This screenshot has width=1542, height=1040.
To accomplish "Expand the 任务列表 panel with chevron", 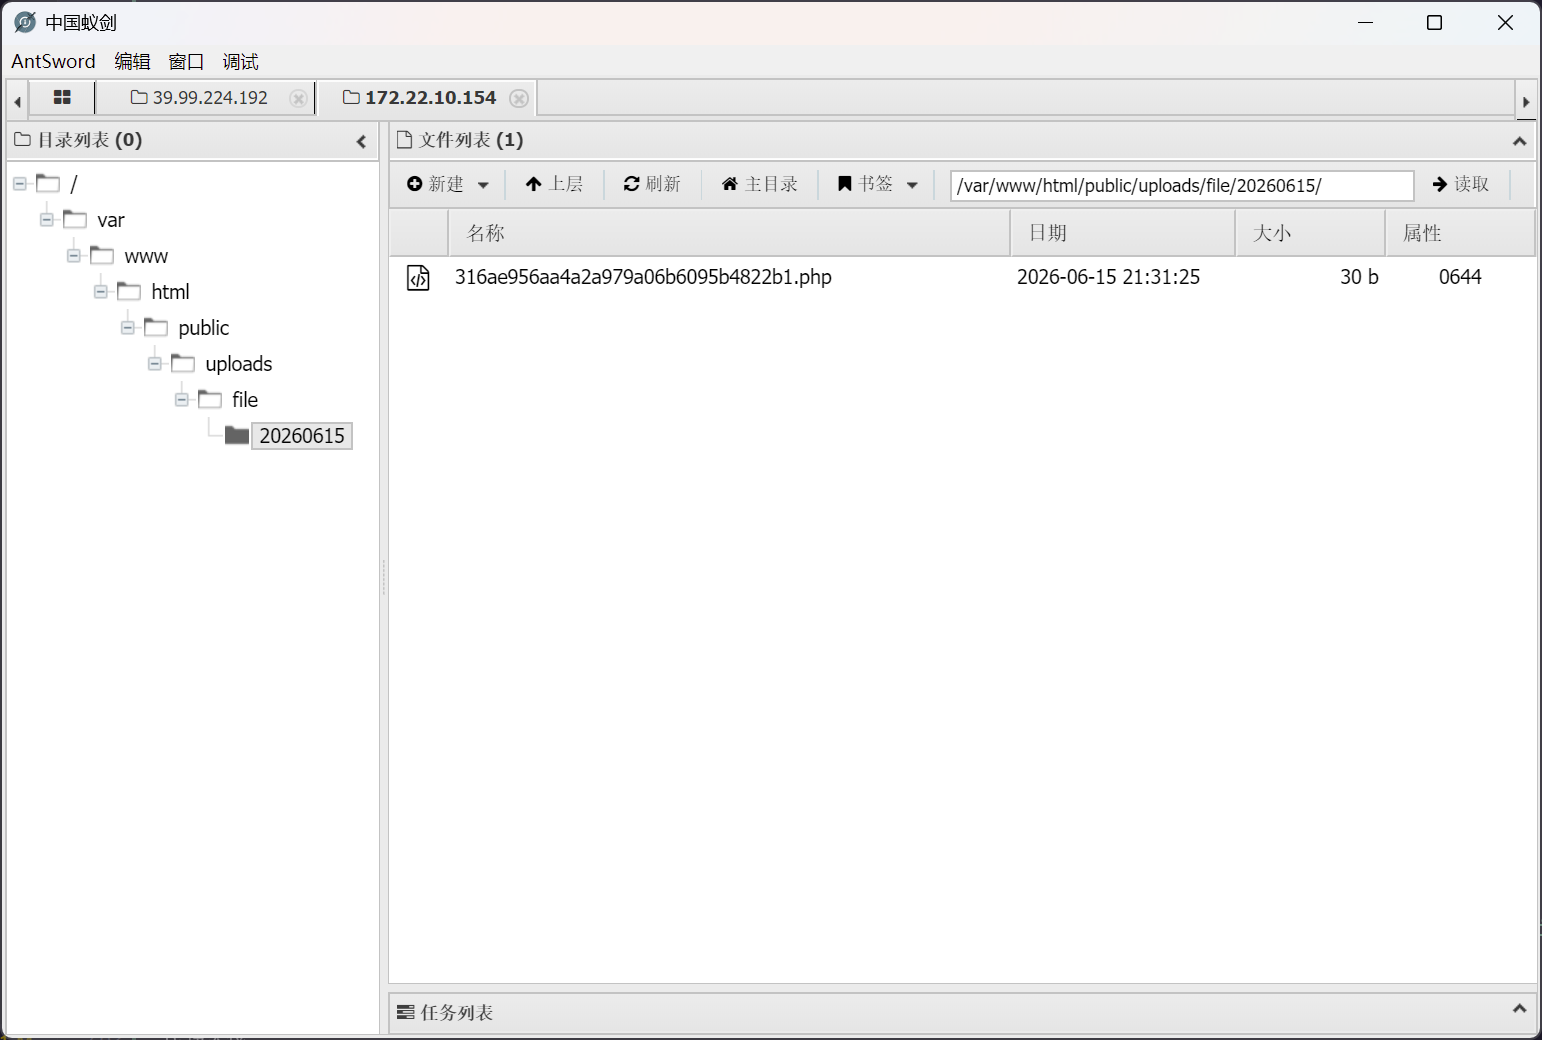I will click(x=1519, y=1009).
